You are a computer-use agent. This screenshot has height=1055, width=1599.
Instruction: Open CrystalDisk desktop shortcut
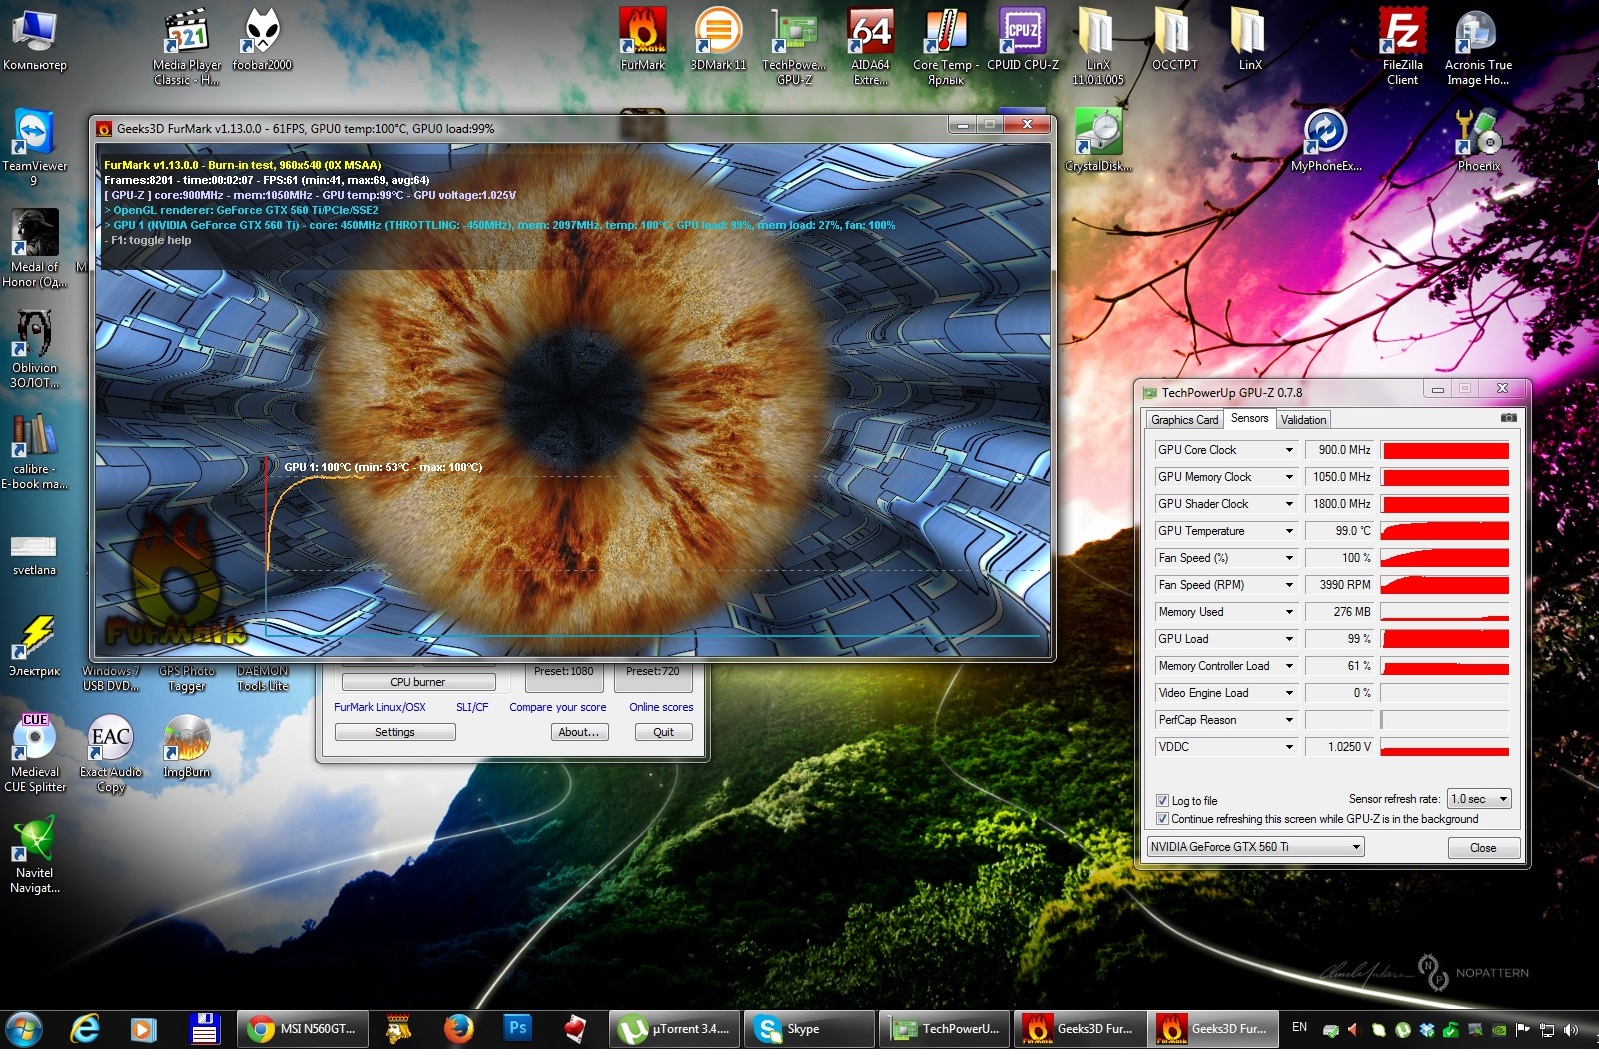click(x=1098, y=140)
